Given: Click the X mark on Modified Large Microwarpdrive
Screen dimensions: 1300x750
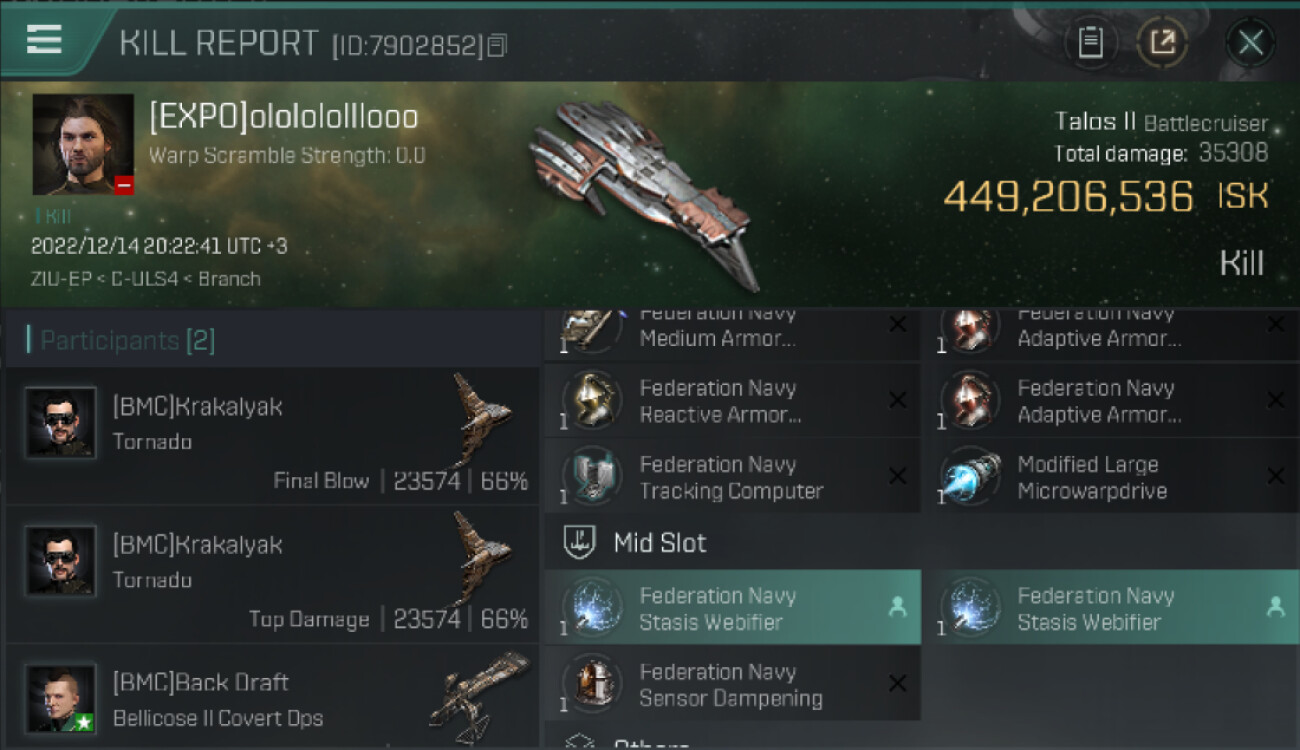Looking at the screenshot, I should (x=1275, y=477).
